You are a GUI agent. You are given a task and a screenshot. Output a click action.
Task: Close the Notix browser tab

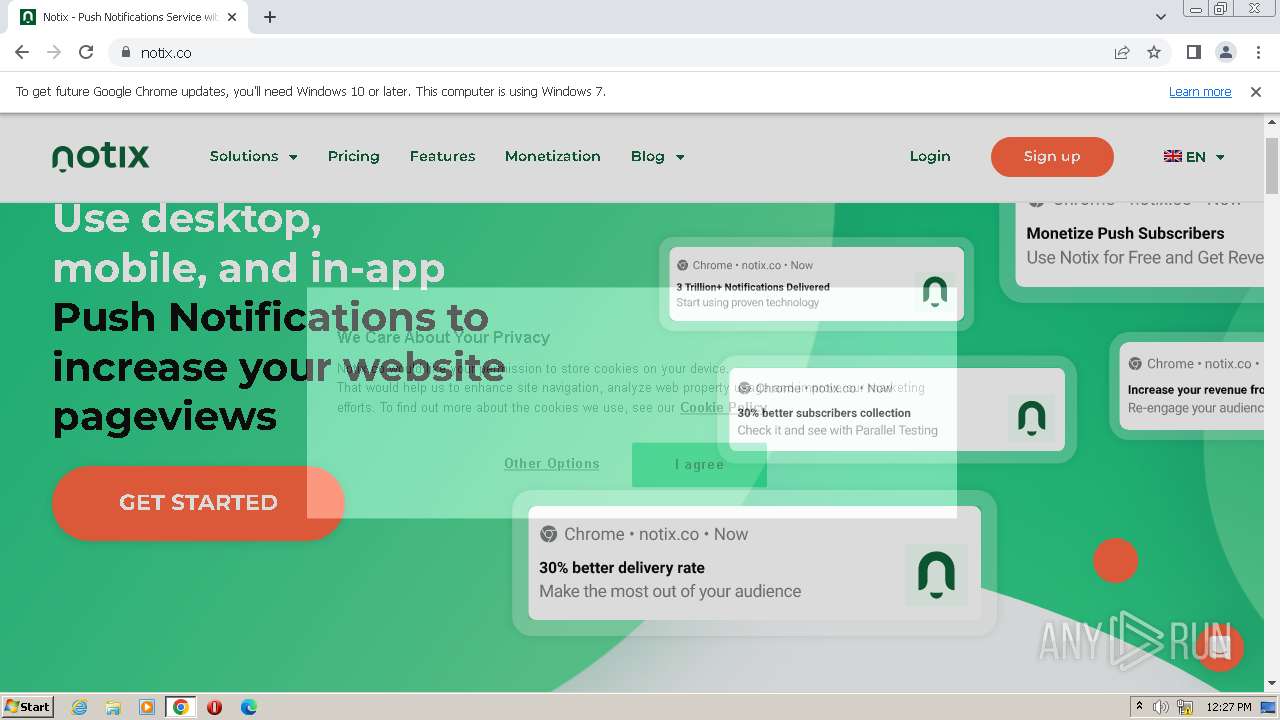(x=232, y=17)
